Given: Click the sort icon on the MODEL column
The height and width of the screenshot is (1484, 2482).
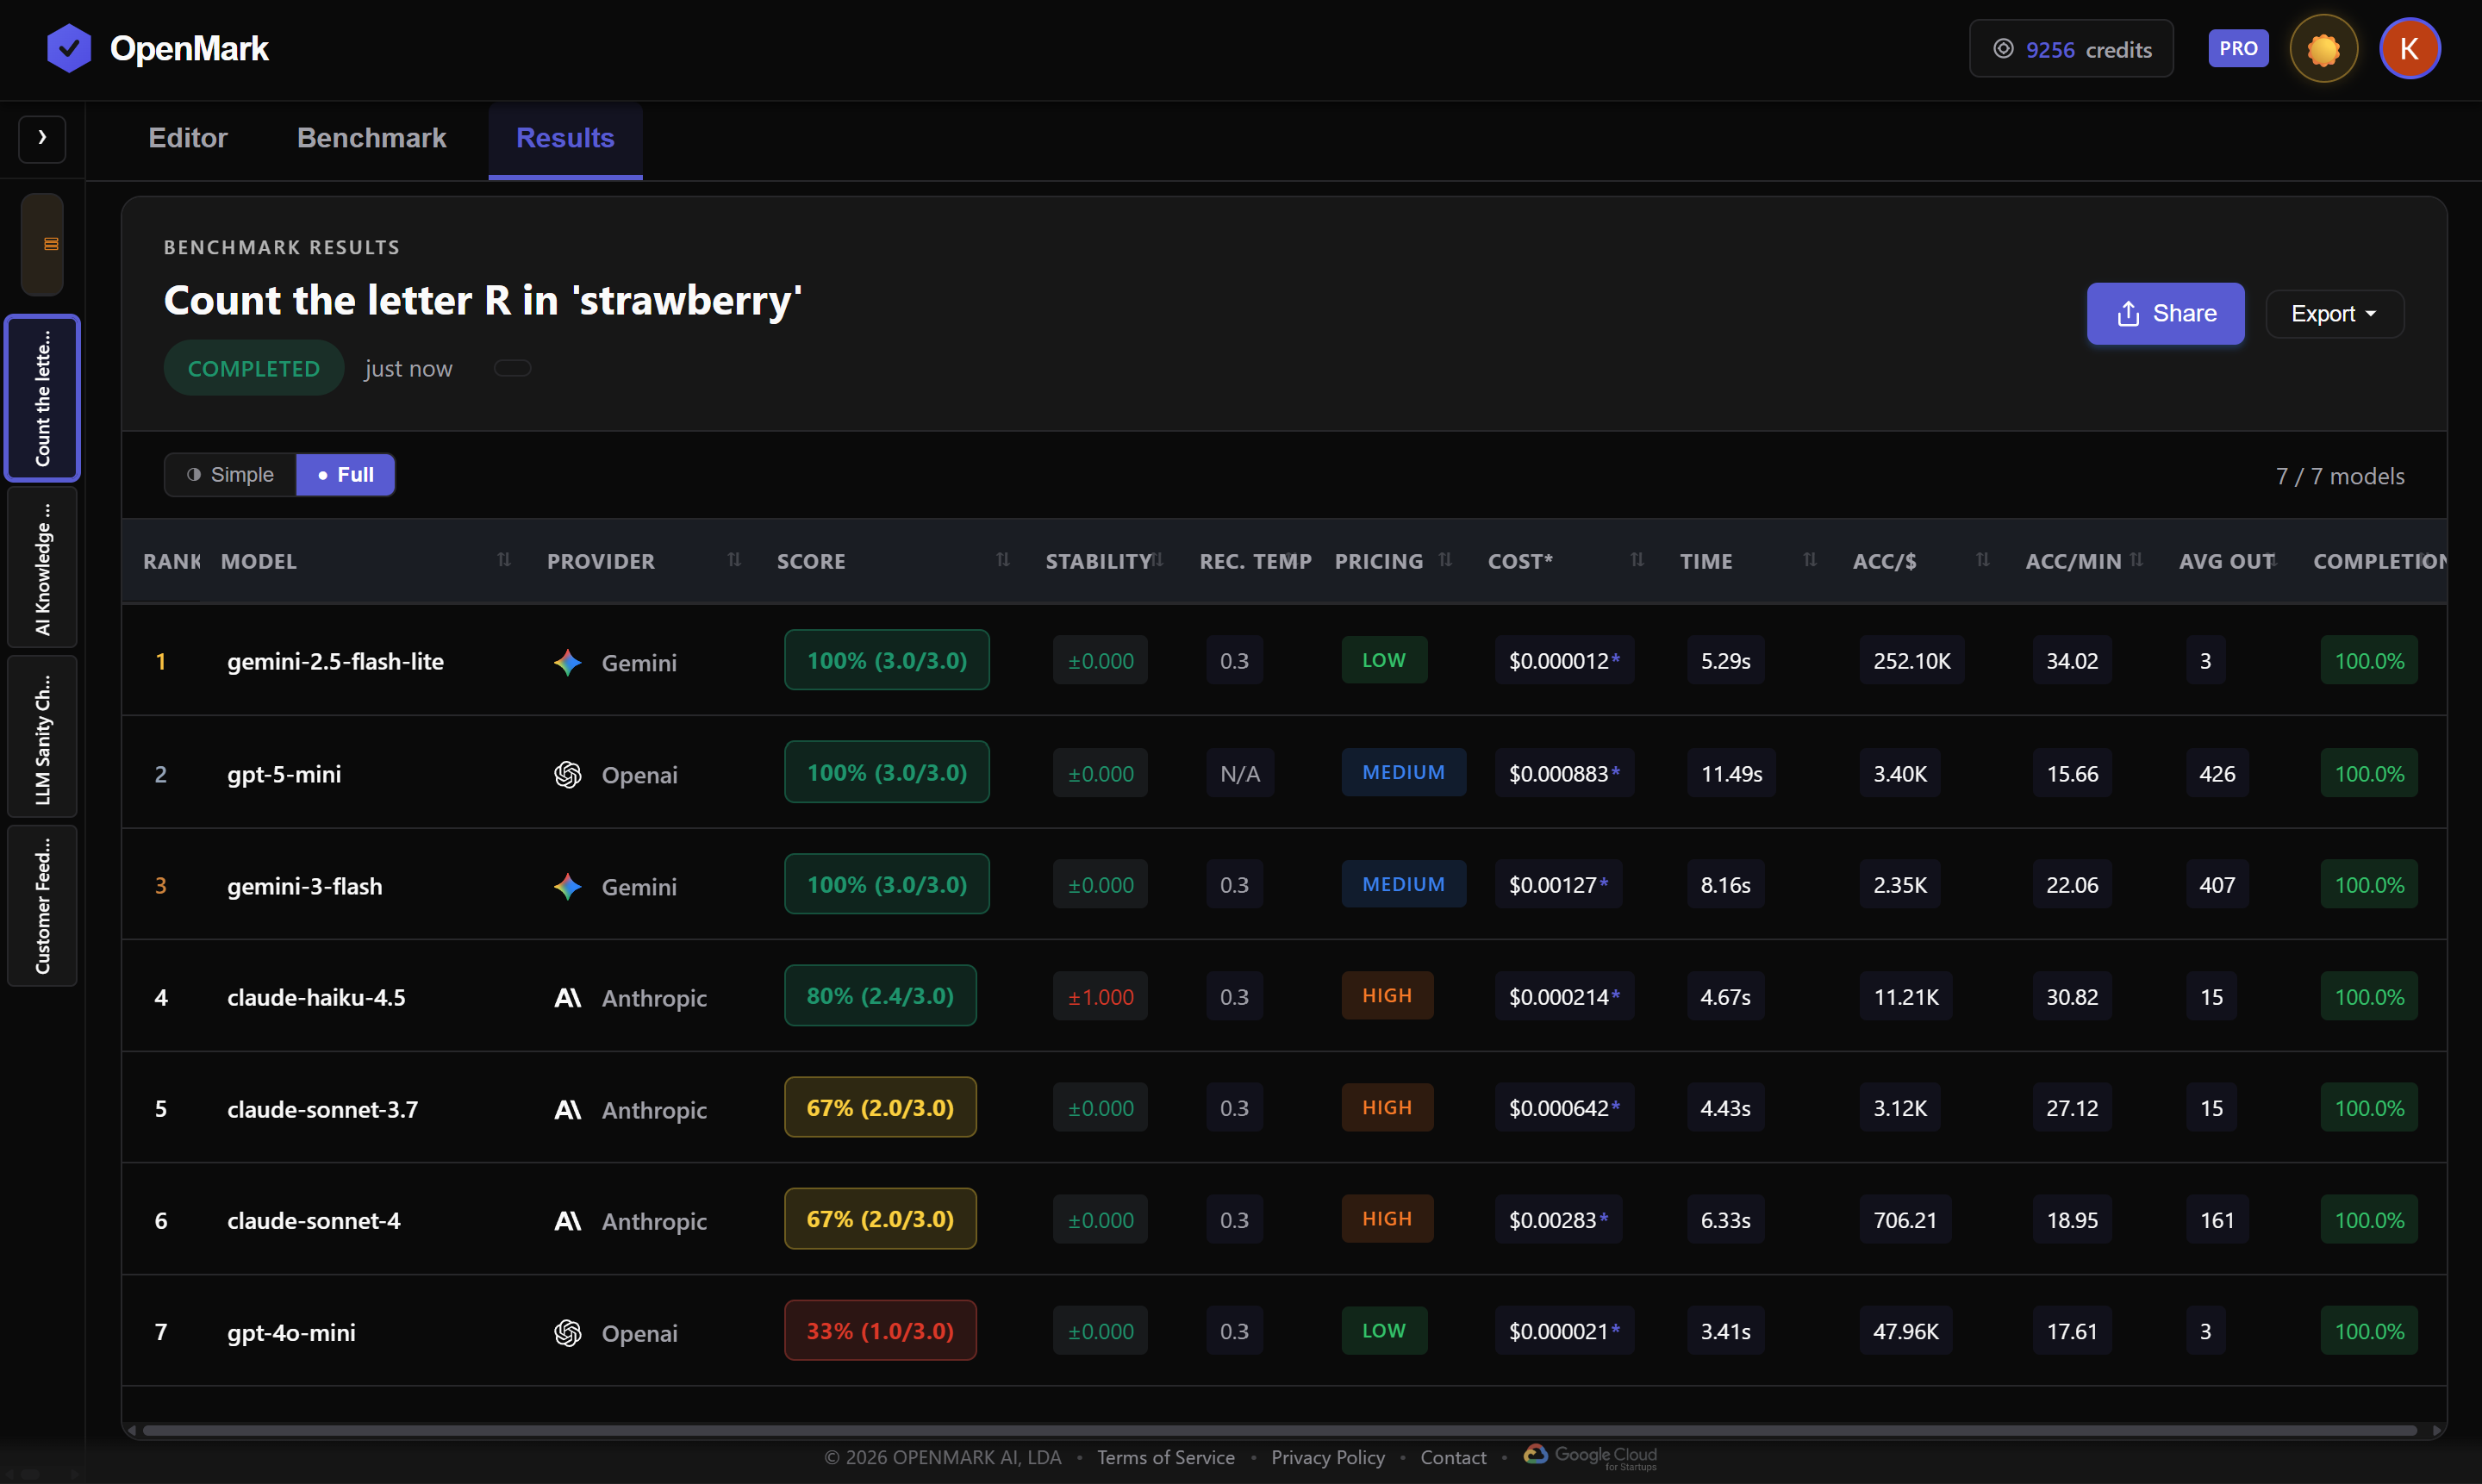Looking at the screenshot, I should [x=503, y=560].
